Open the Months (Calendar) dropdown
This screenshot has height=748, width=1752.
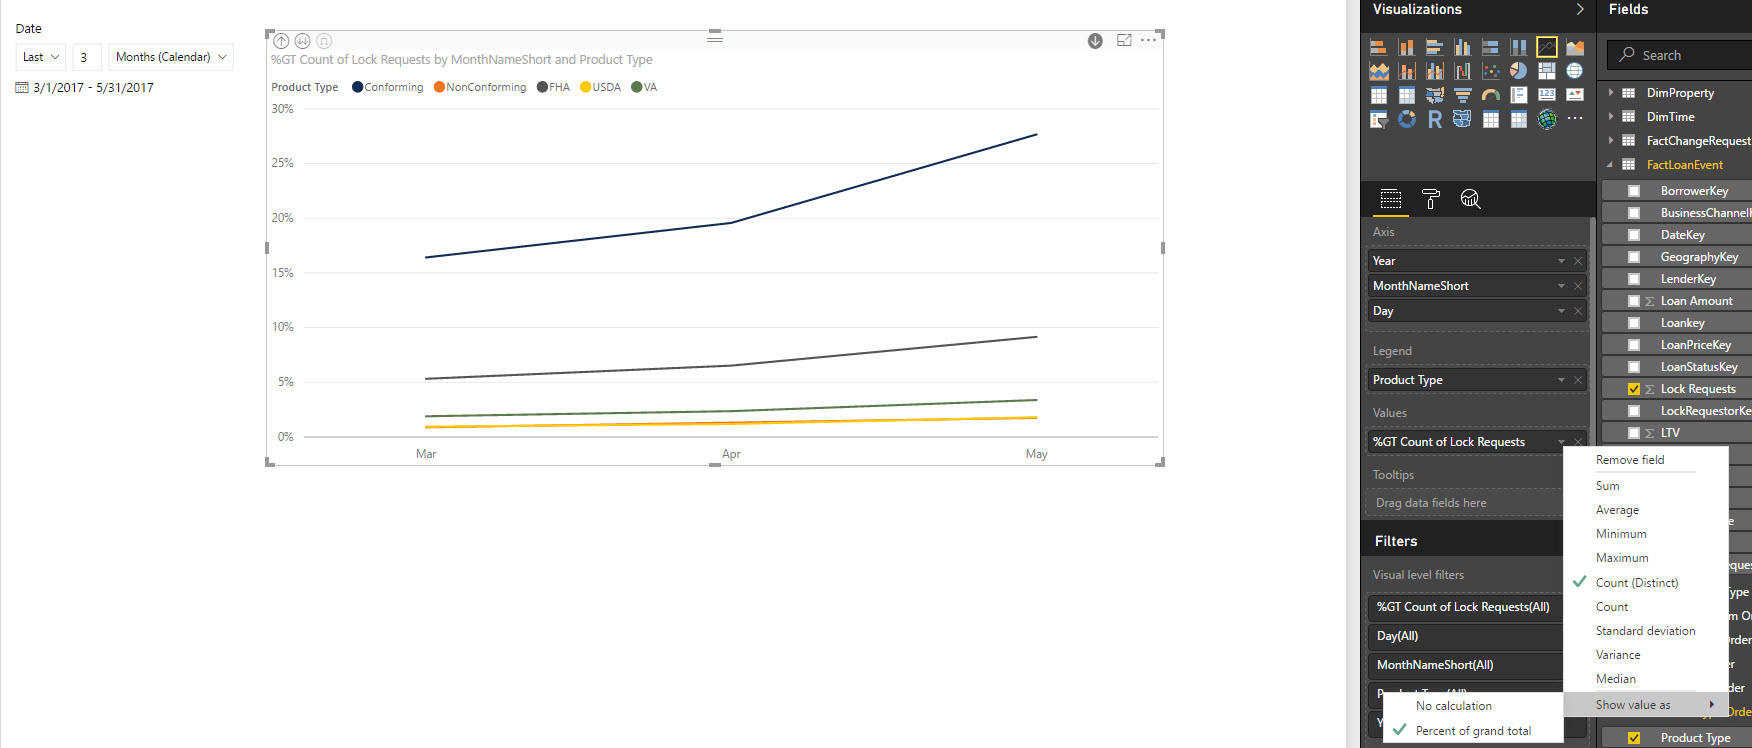pyautogui.click(x=171, y=57)
